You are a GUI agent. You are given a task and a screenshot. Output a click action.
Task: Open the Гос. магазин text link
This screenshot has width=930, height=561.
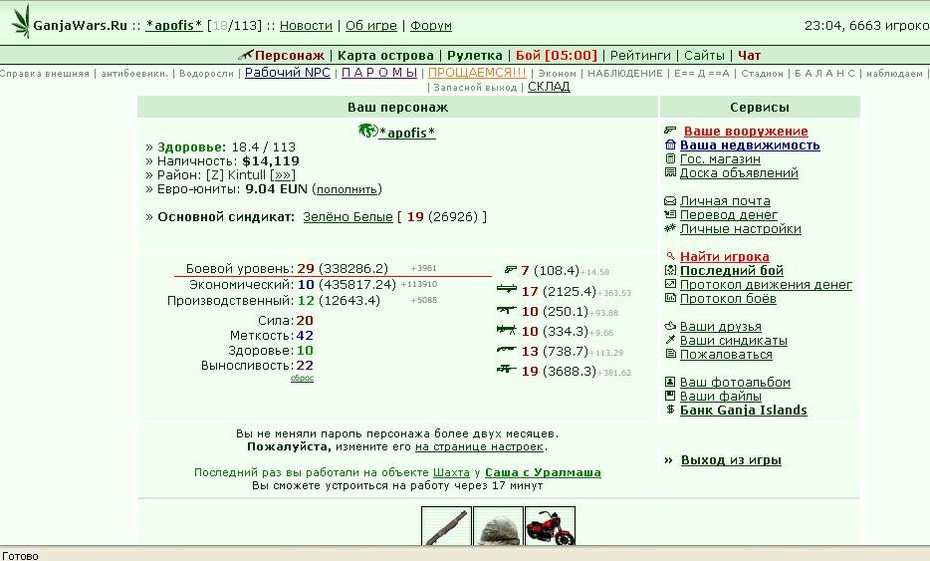(x=720, y=159)
